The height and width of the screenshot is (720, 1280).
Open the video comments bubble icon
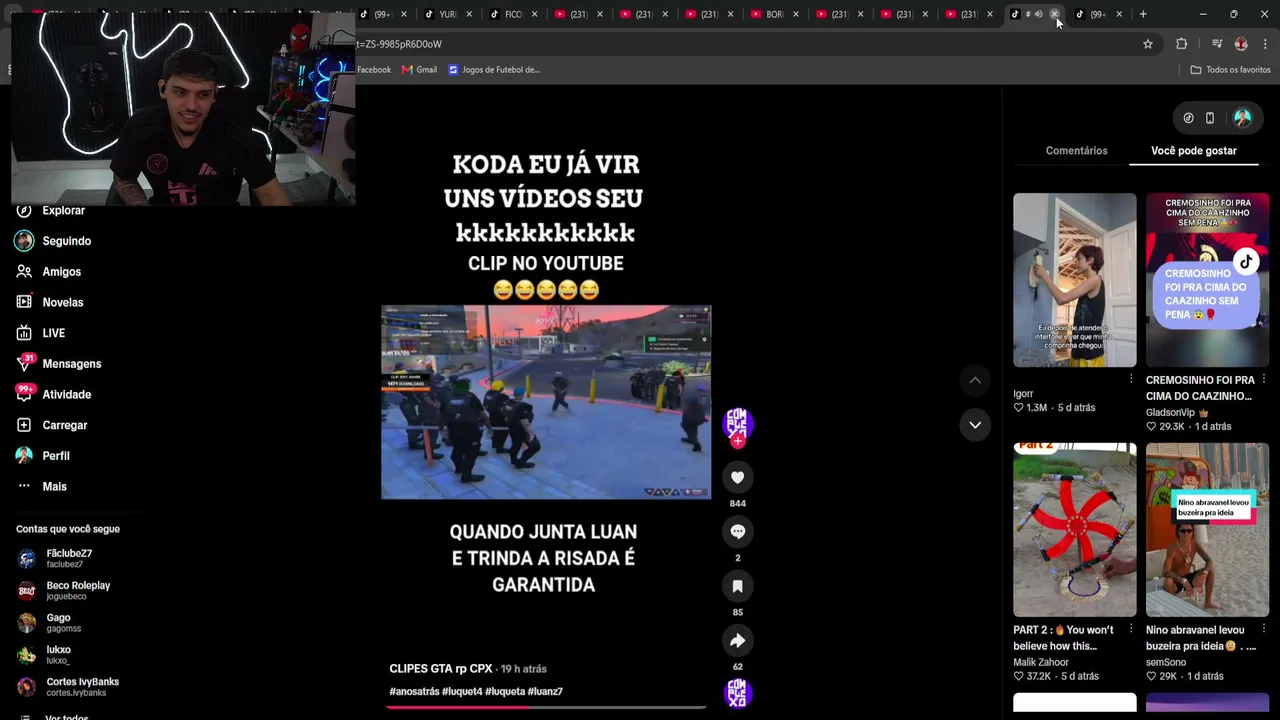737,532
